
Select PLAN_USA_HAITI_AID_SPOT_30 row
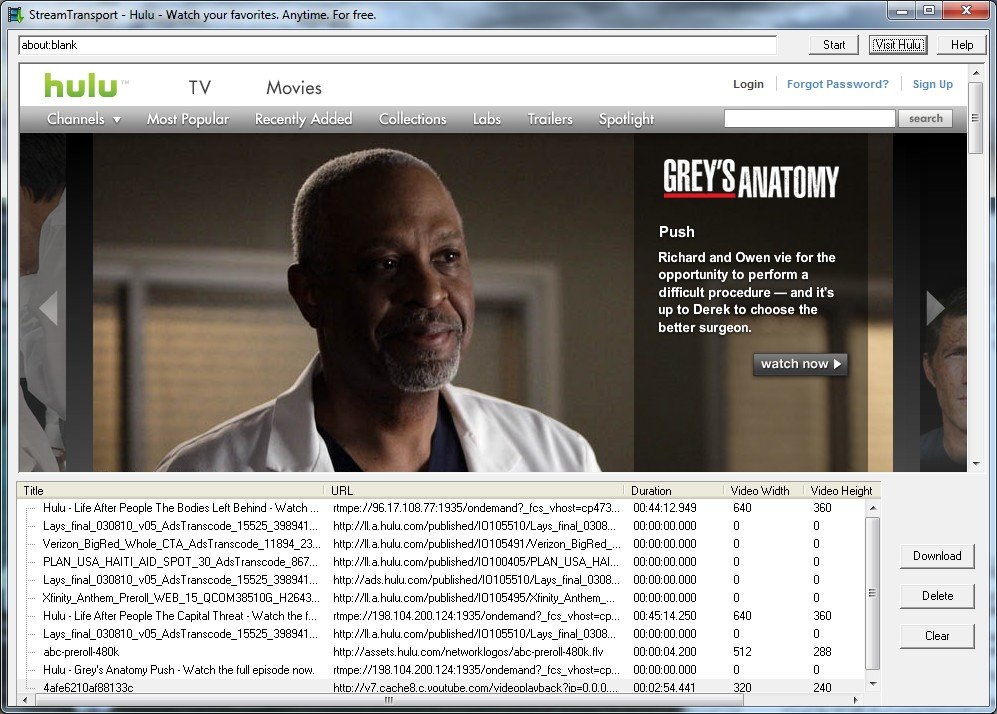[x=441, y=562]
